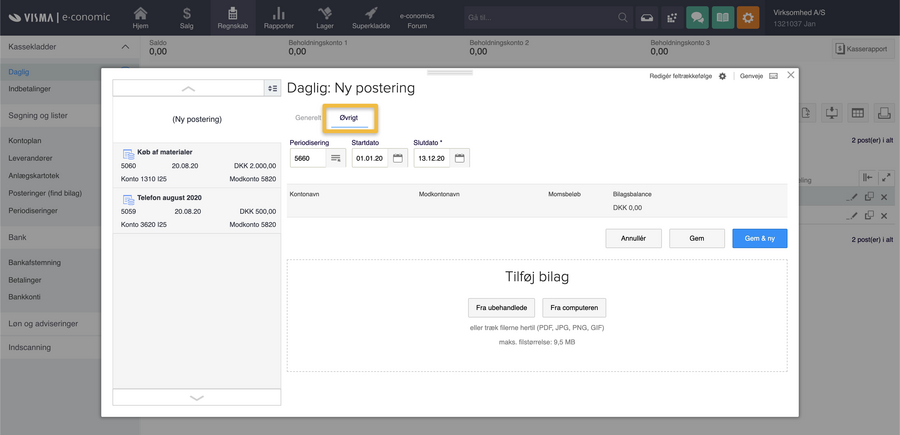The width and height of the screenshot is (900, 435).
Task: Click the Telefon august 2020 voucher icon
Action: pyautogui.click(x=128, y=199)
